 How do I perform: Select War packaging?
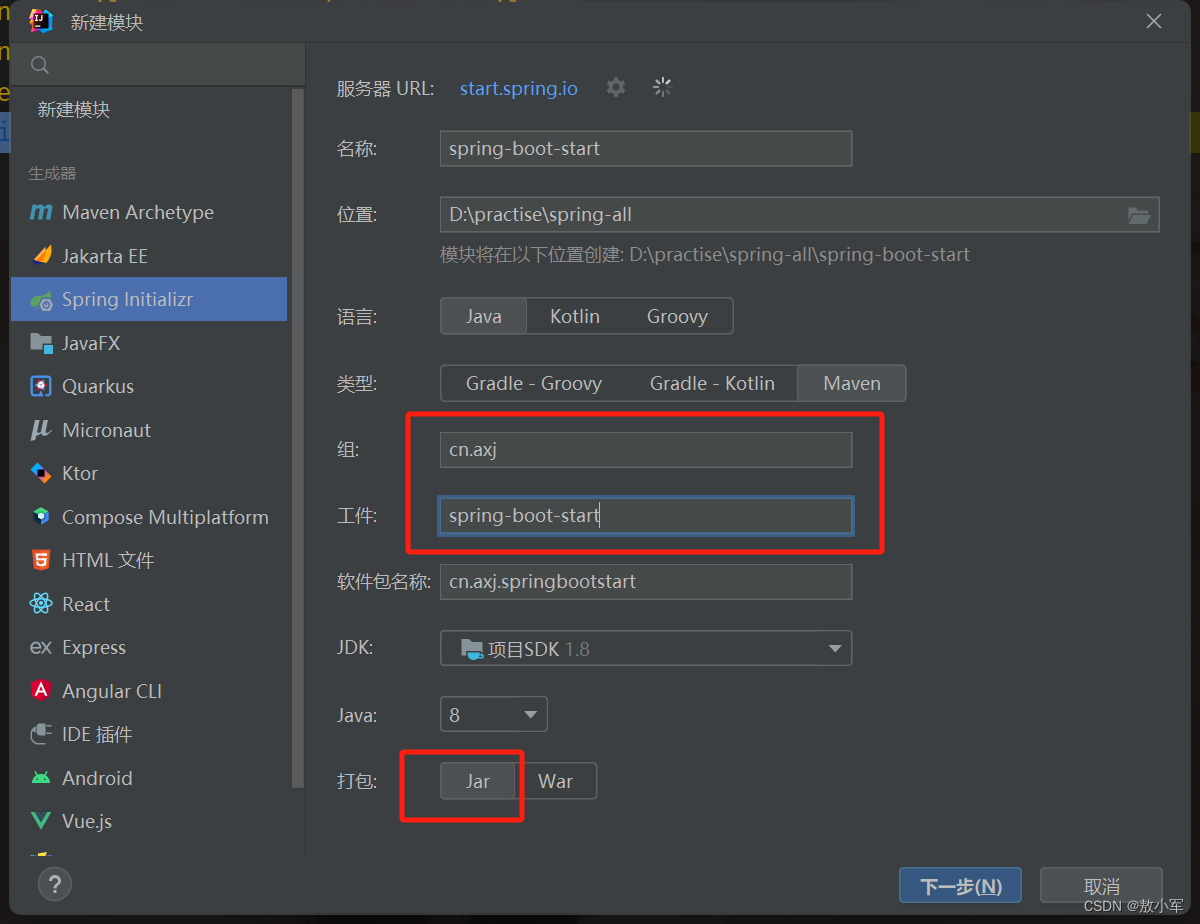556,781
